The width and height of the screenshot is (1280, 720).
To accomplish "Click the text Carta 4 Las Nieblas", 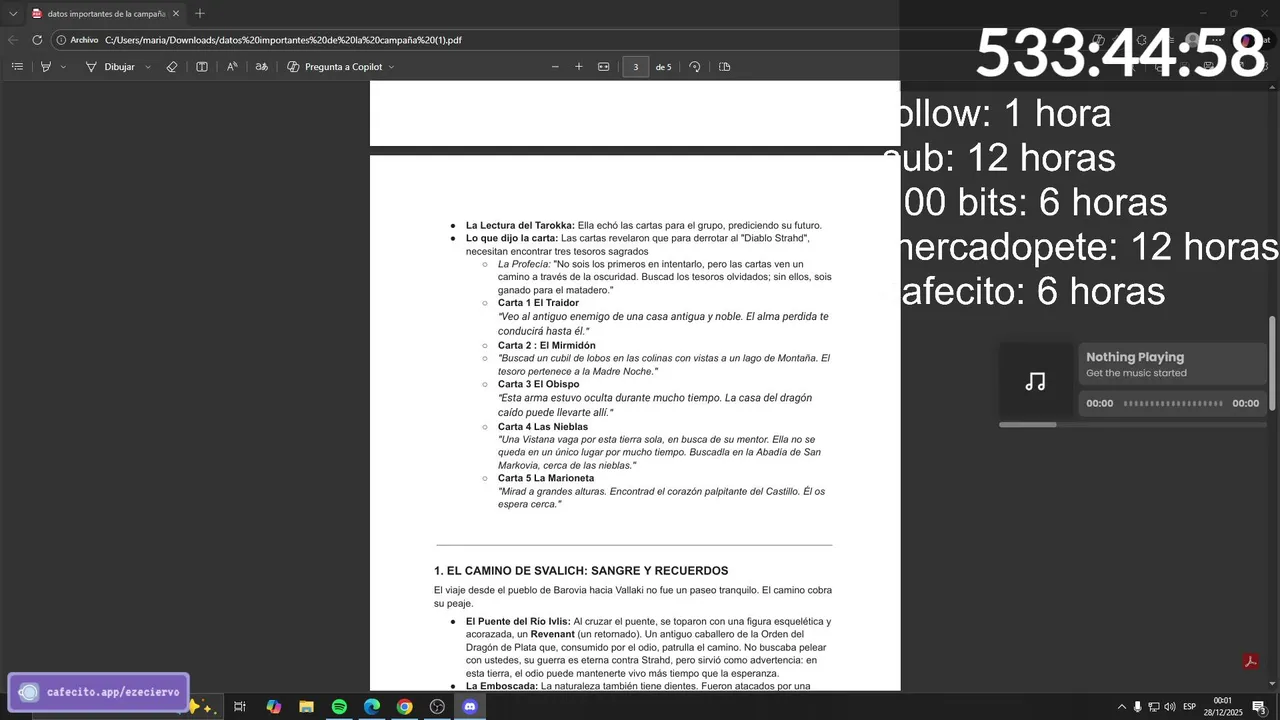I will 543,427.
